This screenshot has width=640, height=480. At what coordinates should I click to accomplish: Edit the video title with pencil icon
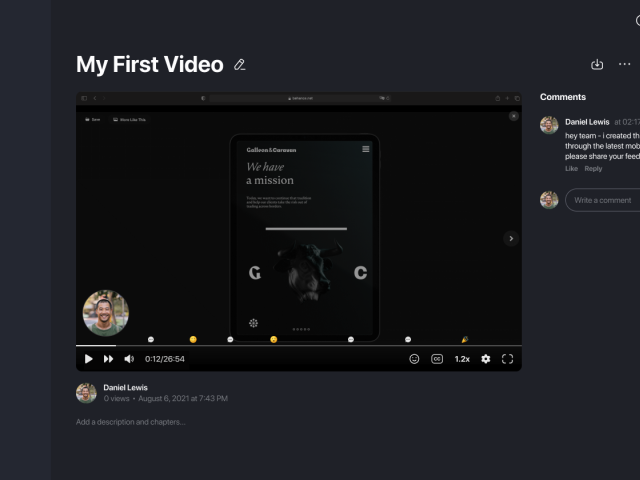240,65
